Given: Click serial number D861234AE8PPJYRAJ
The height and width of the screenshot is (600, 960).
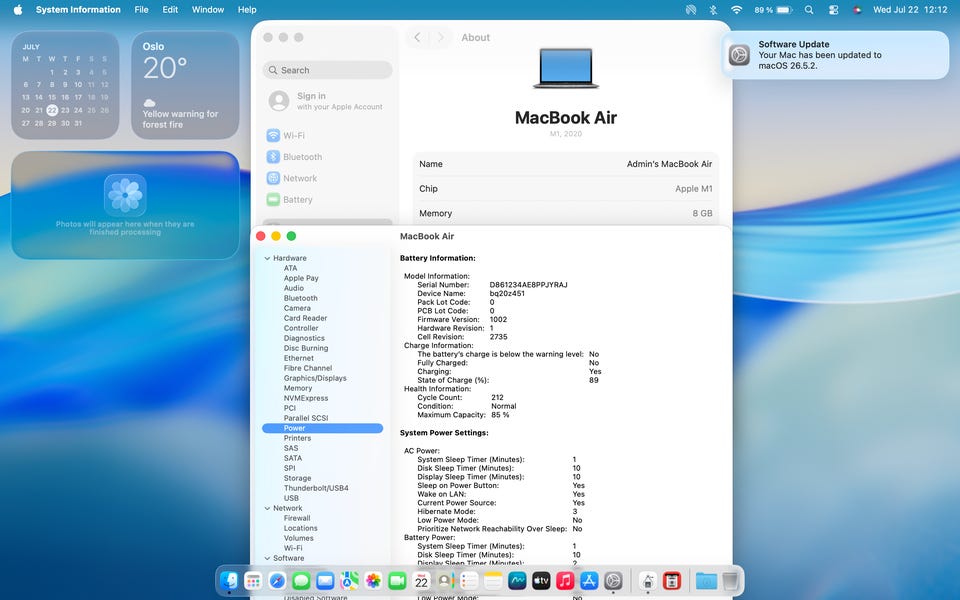Looking at the screenshot, I should pyautogui.click(x=528, y=285).
